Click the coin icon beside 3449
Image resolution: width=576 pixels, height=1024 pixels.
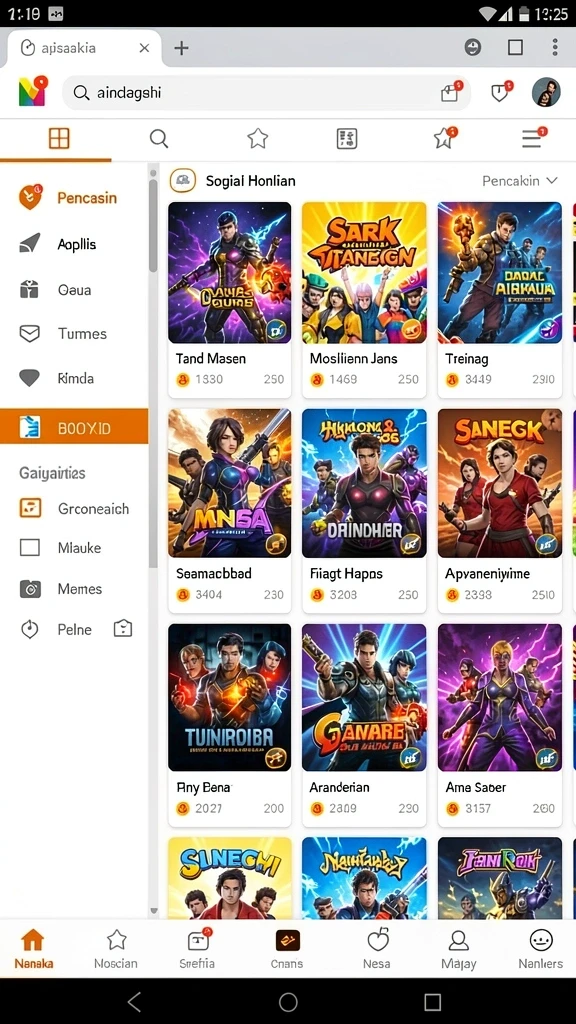click(x=452, y=379)
